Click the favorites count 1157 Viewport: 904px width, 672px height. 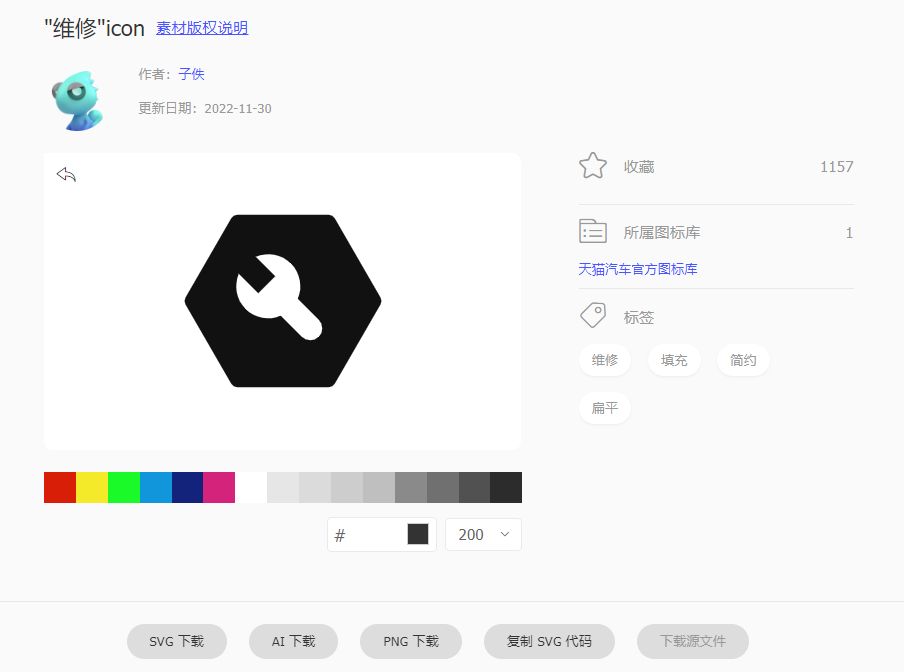pos(837,167)
